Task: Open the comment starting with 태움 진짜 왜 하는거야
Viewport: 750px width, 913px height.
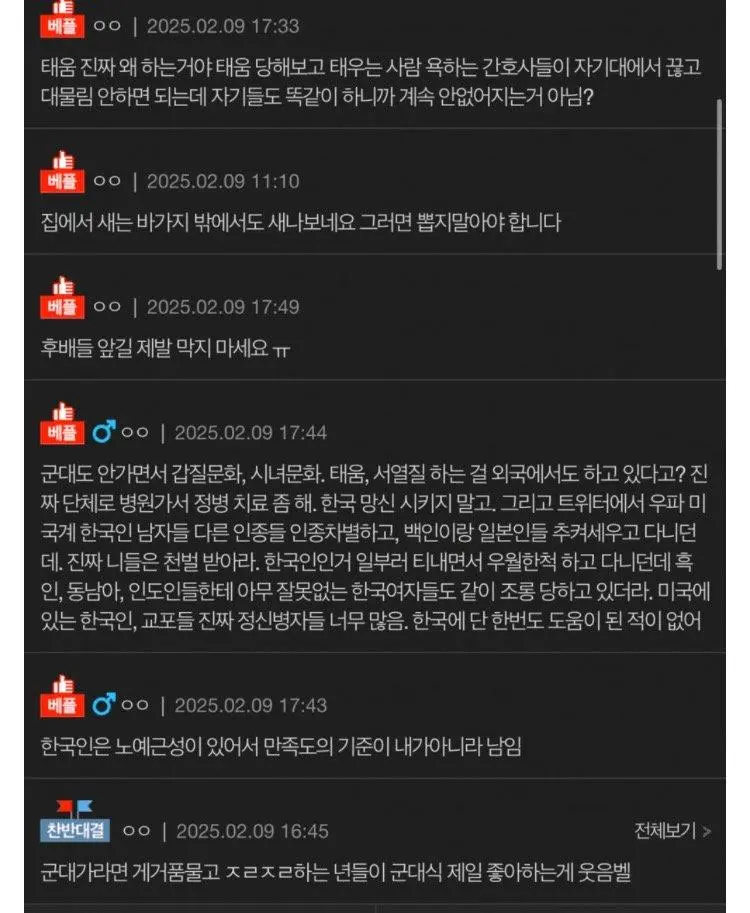Action: click(371, 82)
